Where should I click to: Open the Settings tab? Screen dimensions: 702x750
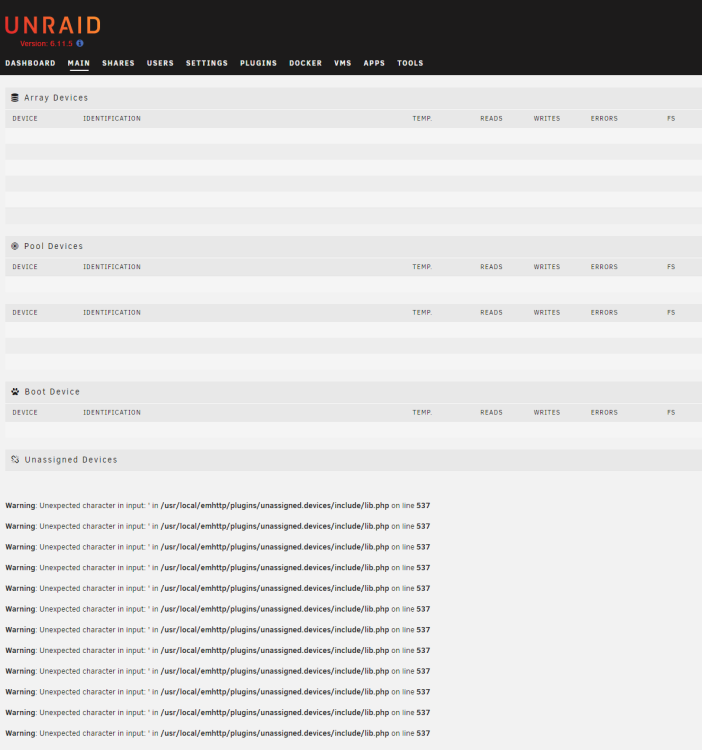[x=207, y=63]
